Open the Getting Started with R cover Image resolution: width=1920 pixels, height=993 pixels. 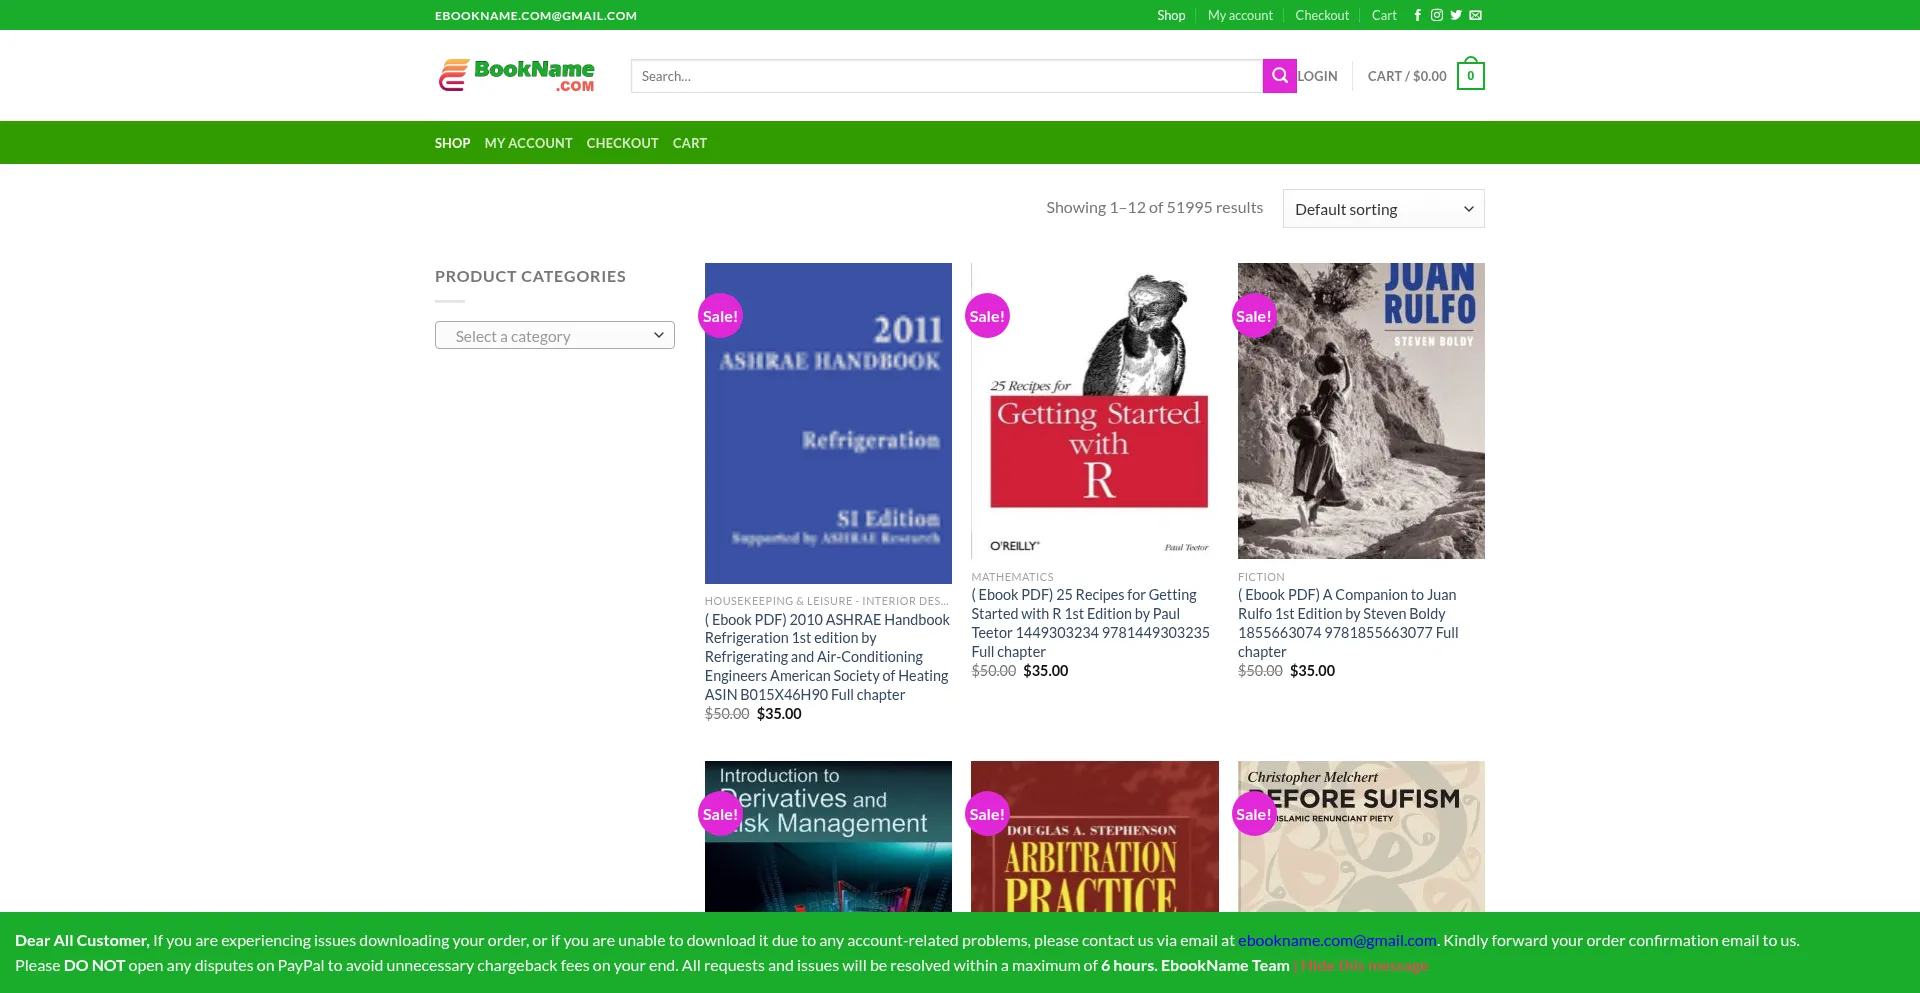pos(1095,411)
